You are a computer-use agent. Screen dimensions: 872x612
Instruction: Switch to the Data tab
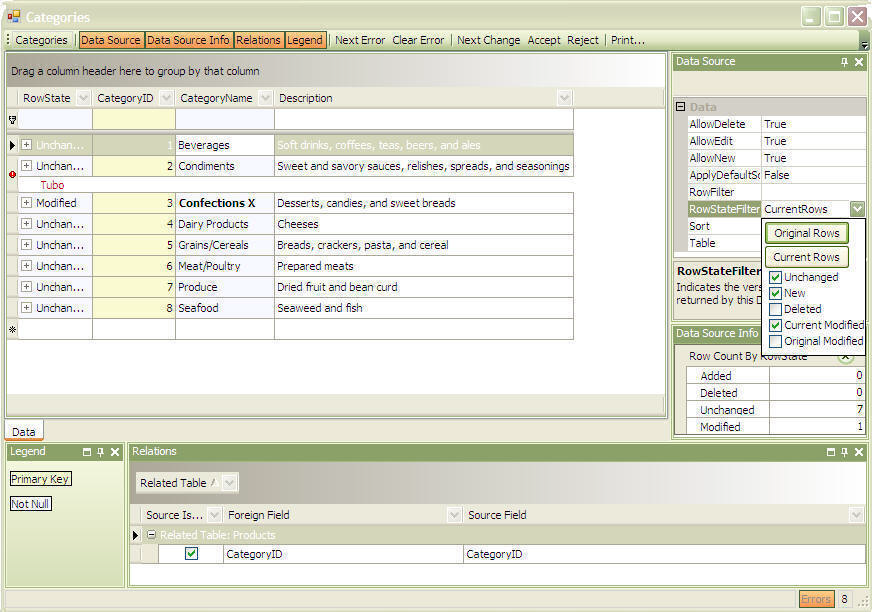23,432
